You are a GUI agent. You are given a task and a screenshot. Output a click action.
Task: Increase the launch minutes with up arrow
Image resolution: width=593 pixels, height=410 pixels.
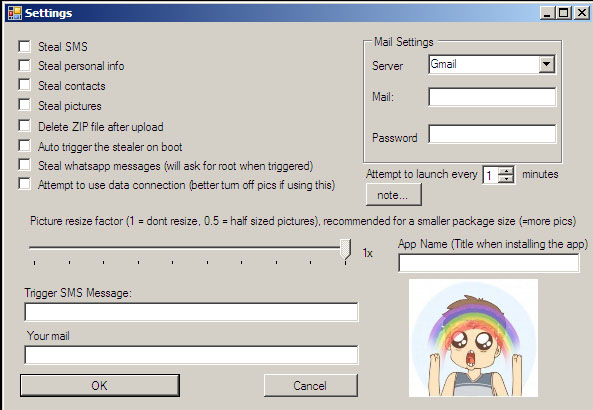506,171
